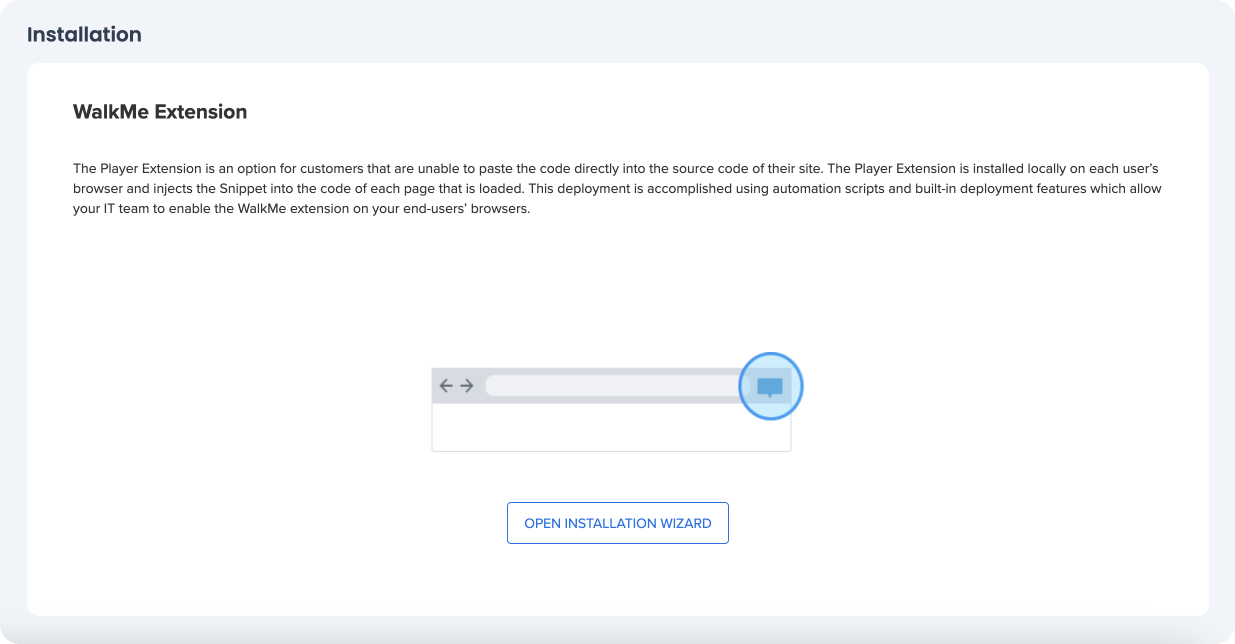The image size is (1235, 644).
Task: Click the navigation arrows group in the mockup
Action: [x=455, y=384]
